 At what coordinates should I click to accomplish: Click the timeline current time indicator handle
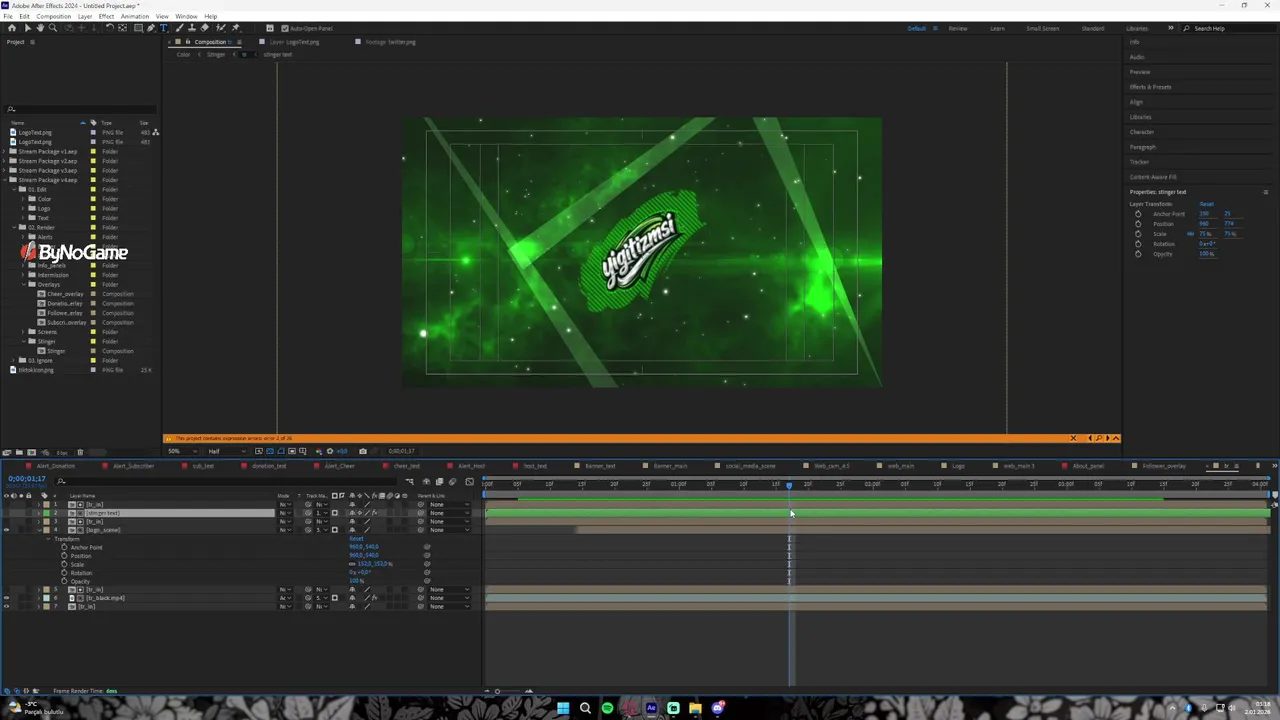point(789,485)
